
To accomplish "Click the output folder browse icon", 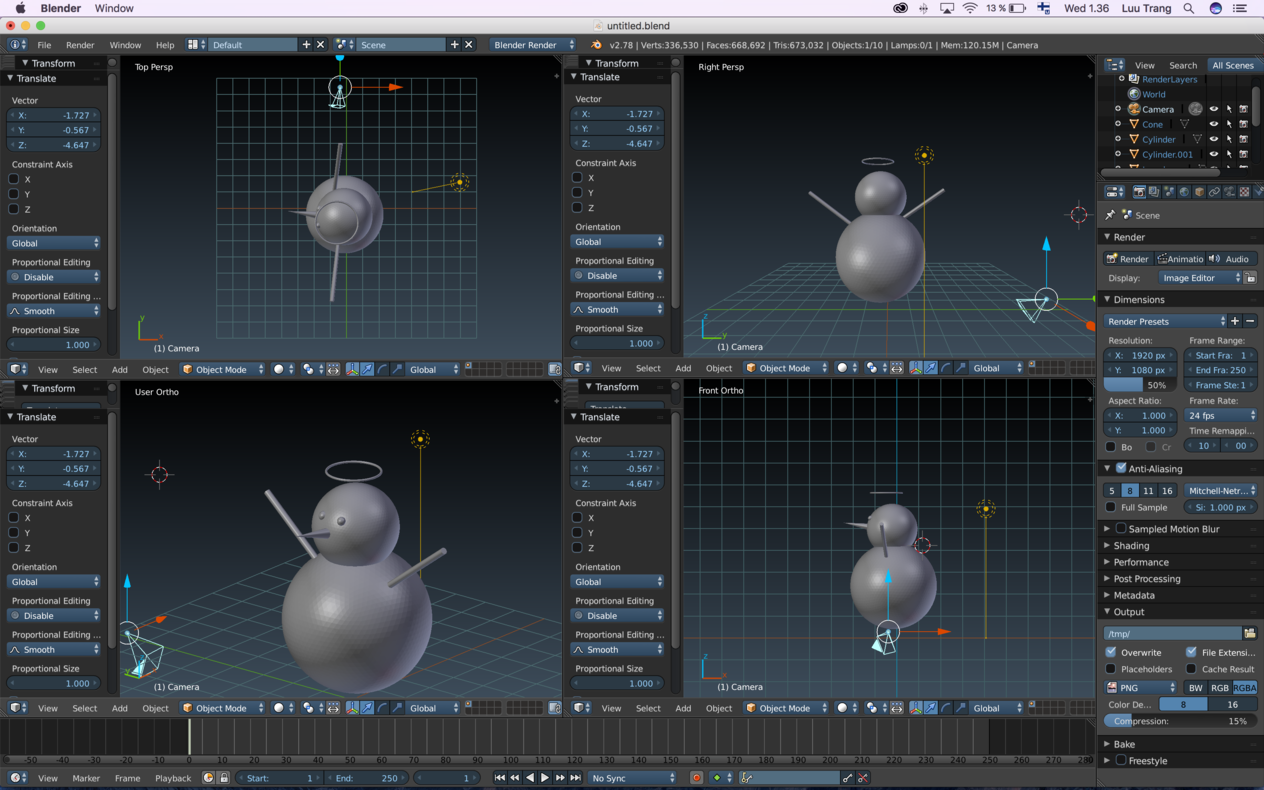I will coord(1249,633).
